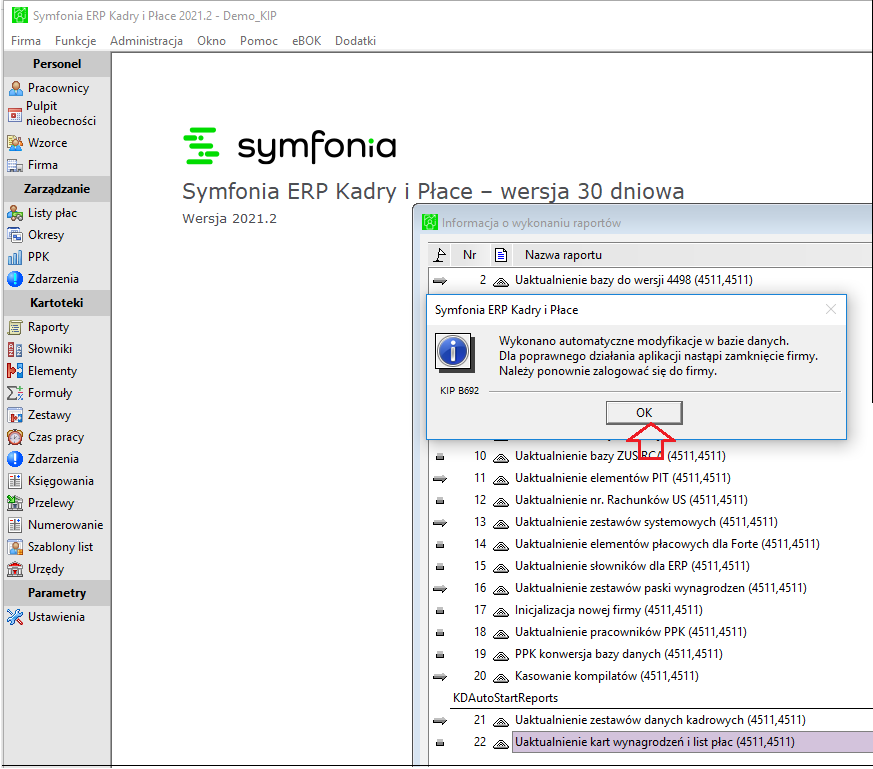Screen dimensions: 873x769
Task: Open the Pomoc menu
Action: click(x=259, y=41)
